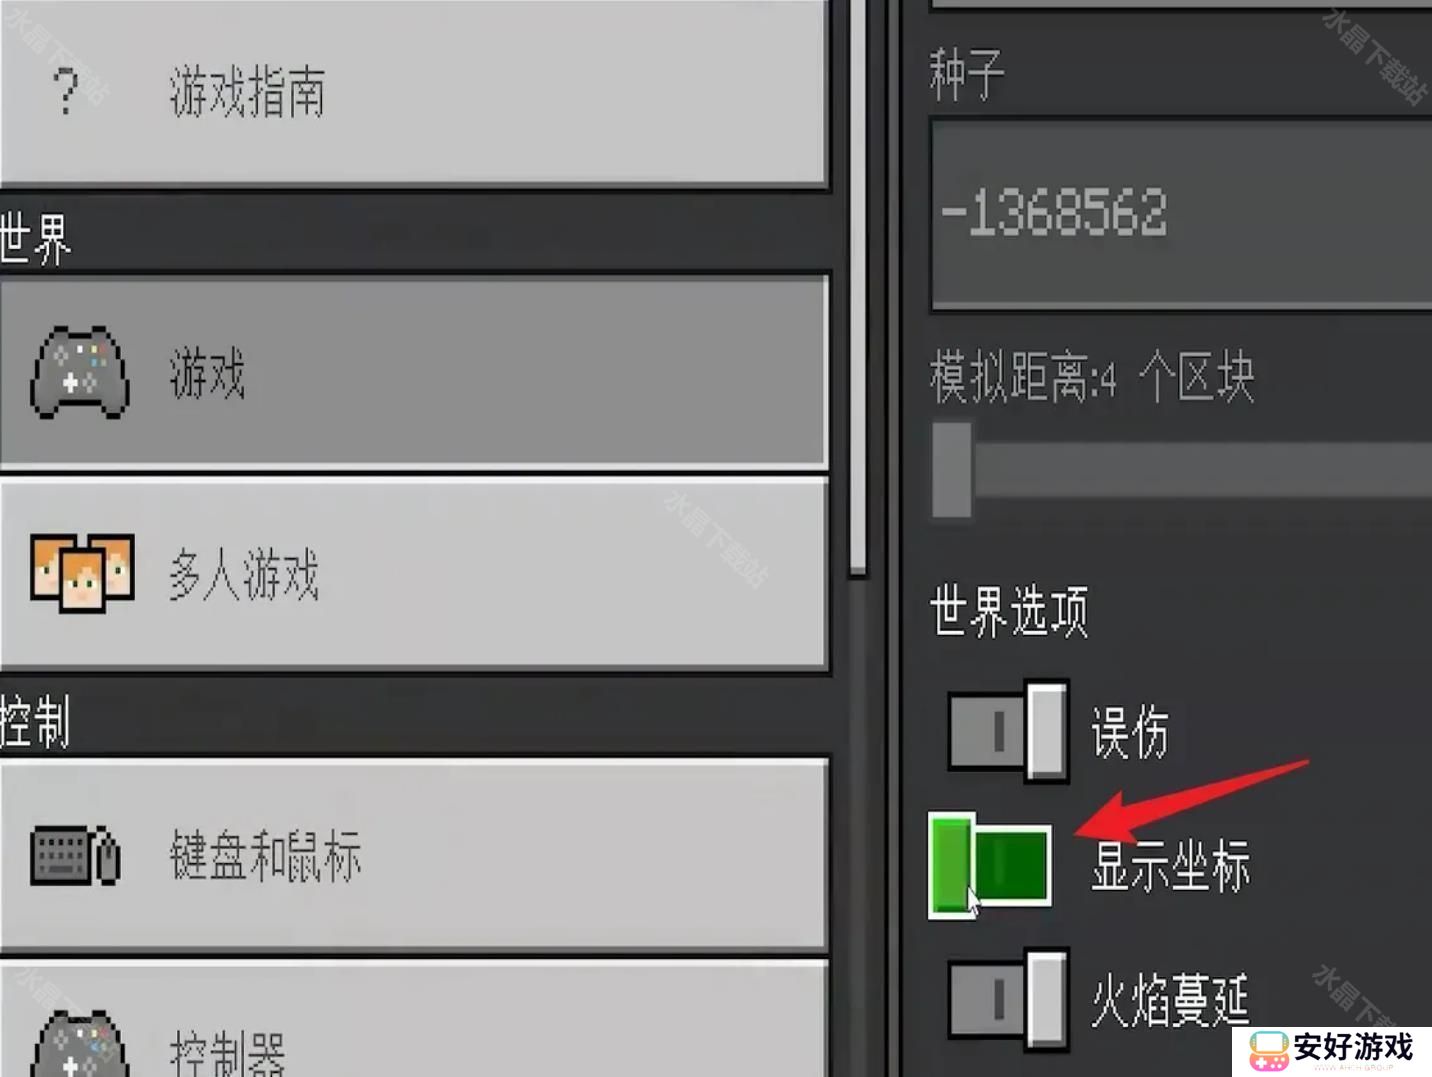Click the 火焰蔓延 label text
This screenshot has height=1077, width=1432.
pos(1171,1000)
